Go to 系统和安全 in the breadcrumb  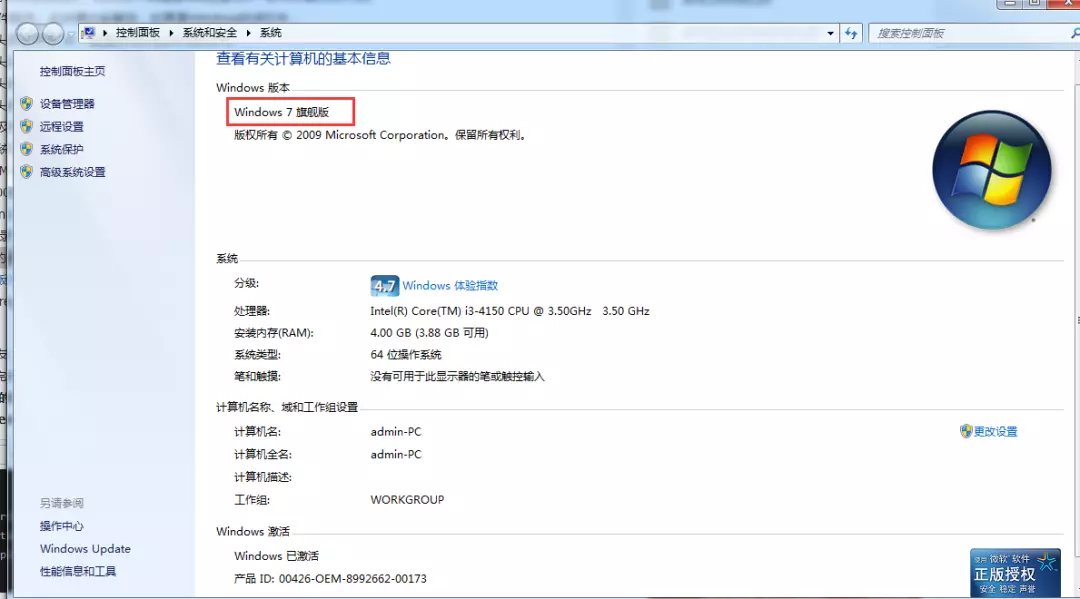pos(209,33)
